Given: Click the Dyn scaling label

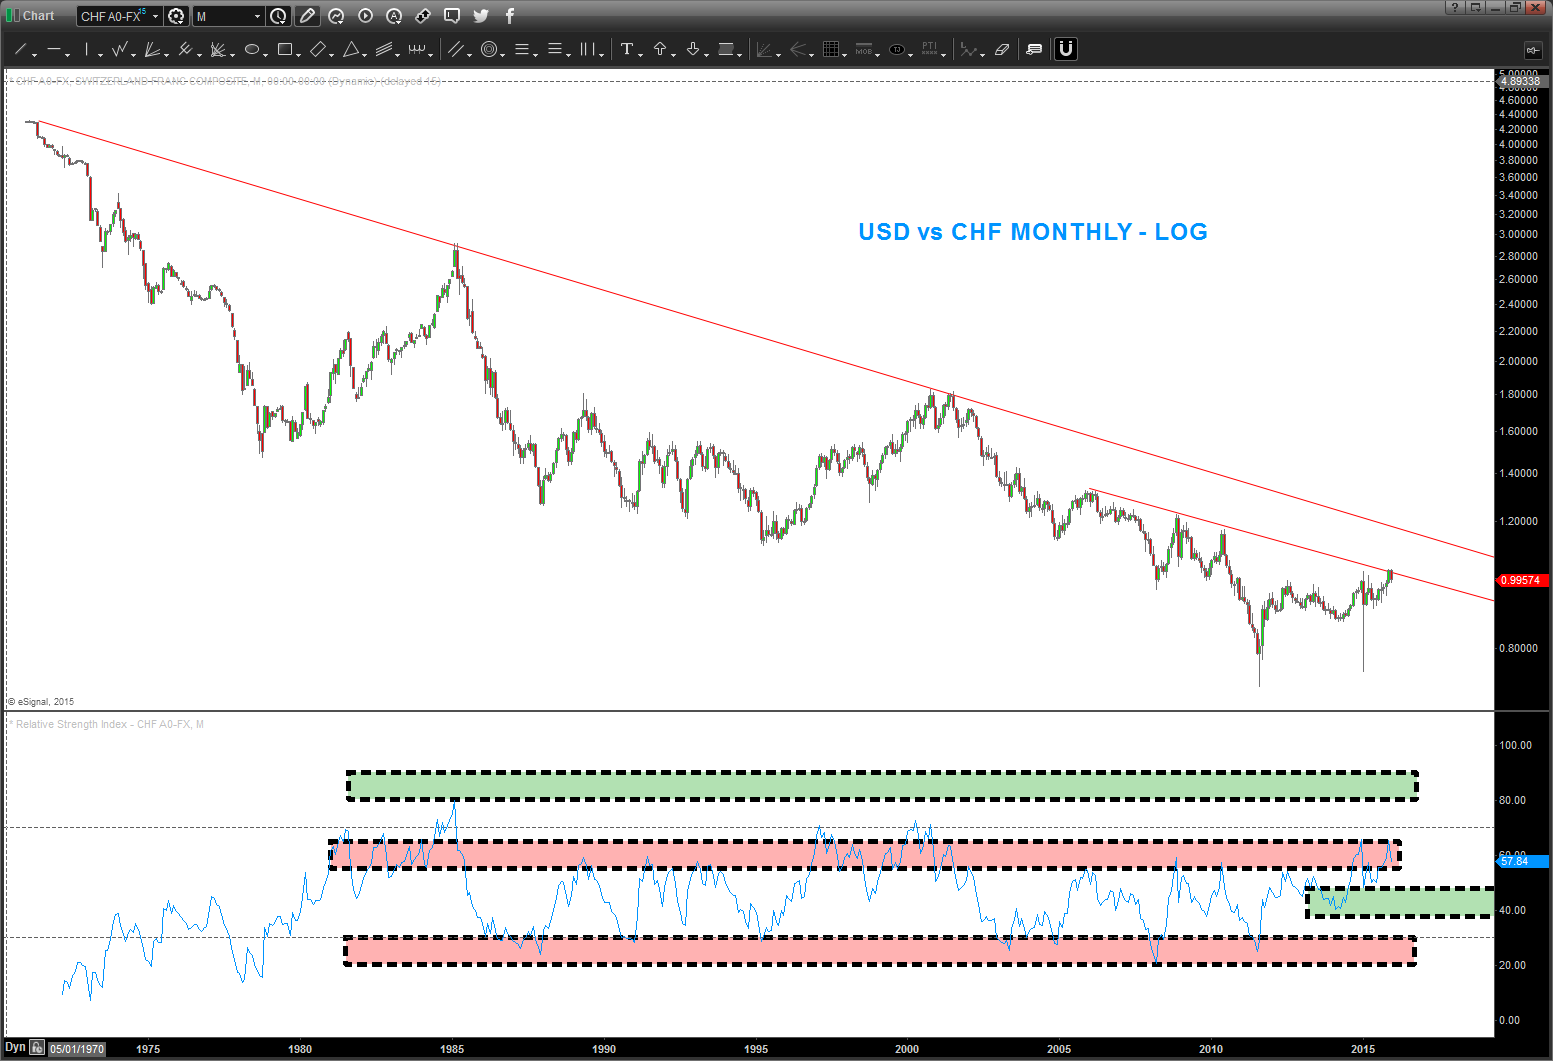Looking at the screenshot, I should tap(15, 1048).
